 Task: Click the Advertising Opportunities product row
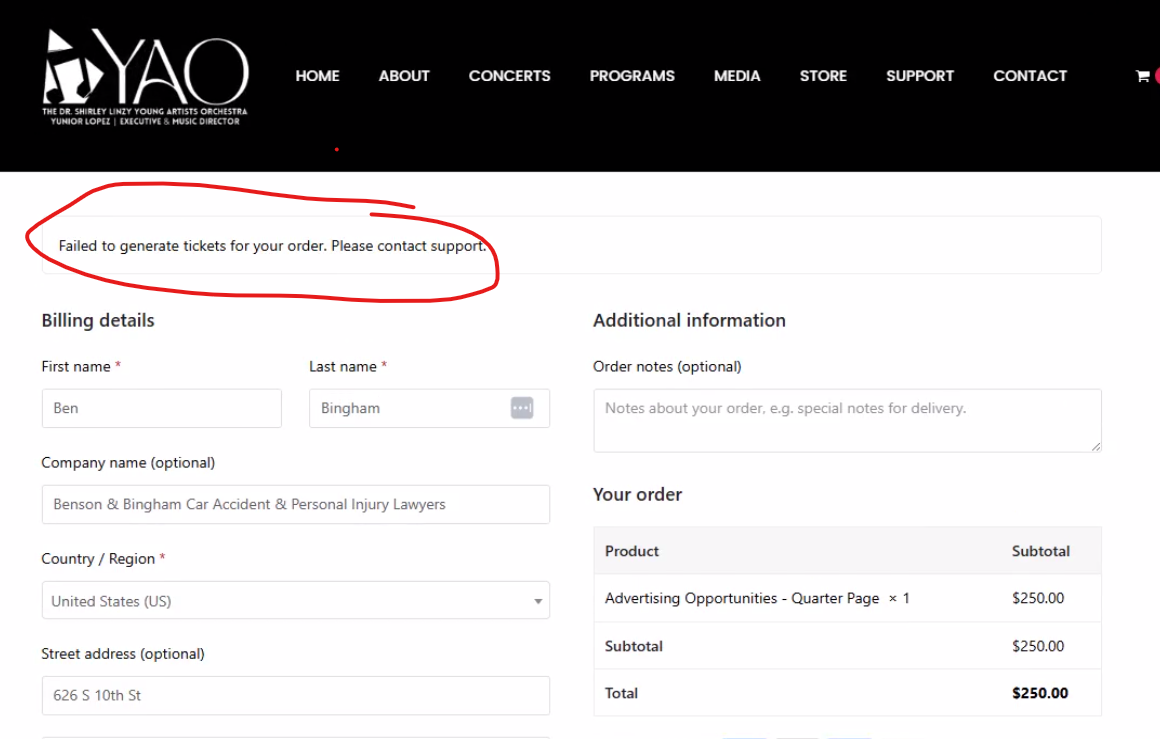tap(757, 598)
